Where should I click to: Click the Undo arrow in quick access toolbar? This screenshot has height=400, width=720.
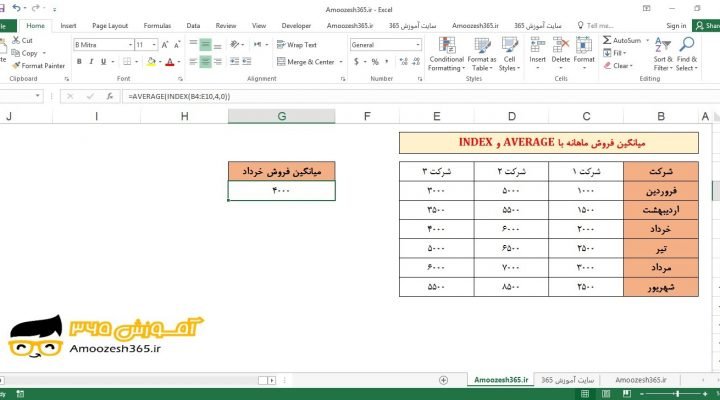click(x=17, y=8)
